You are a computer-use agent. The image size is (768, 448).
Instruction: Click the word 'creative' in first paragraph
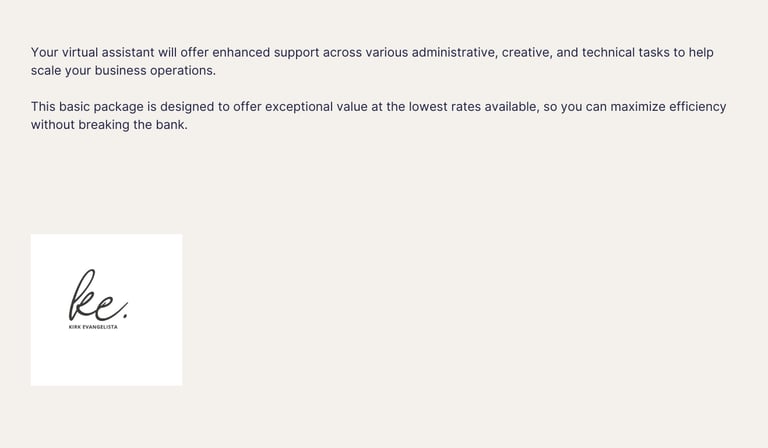point(525,52)
